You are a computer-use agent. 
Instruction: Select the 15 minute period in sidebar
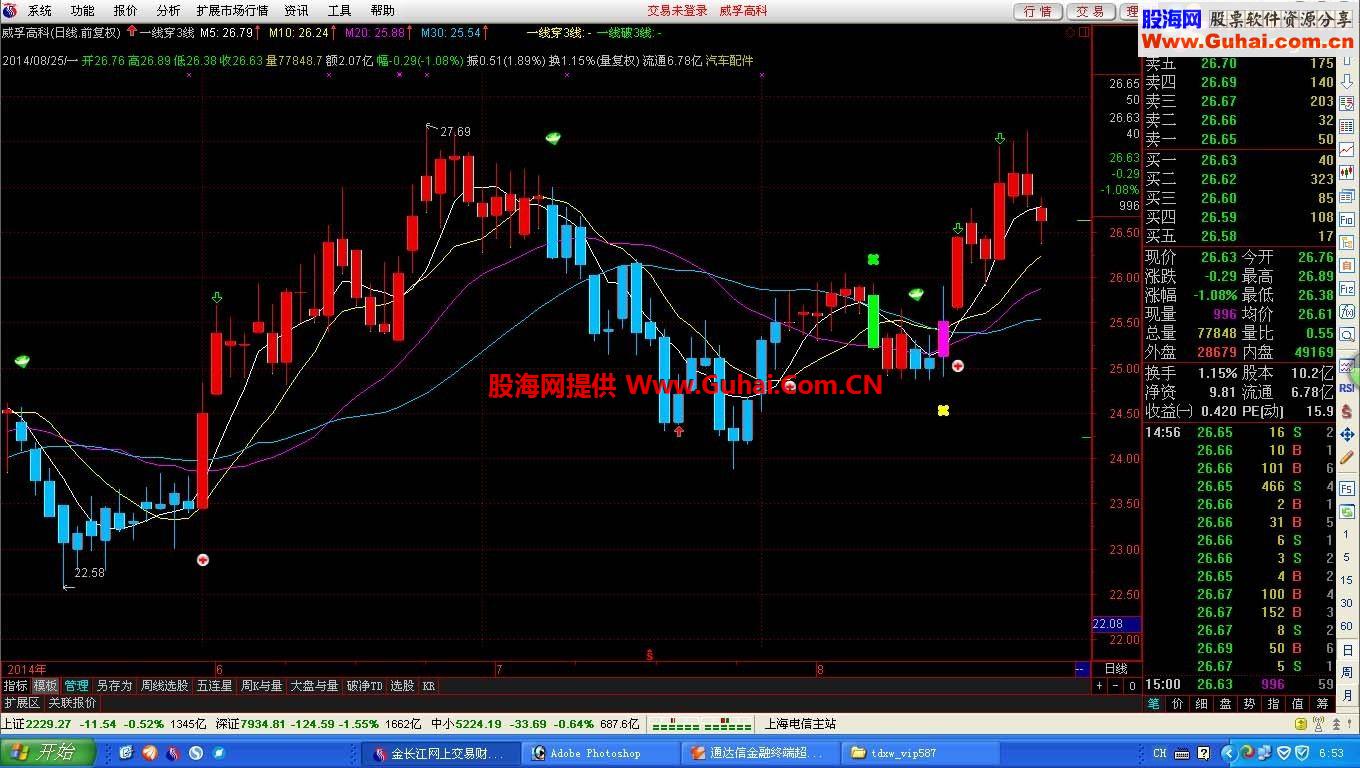[x=1347, y=580]
